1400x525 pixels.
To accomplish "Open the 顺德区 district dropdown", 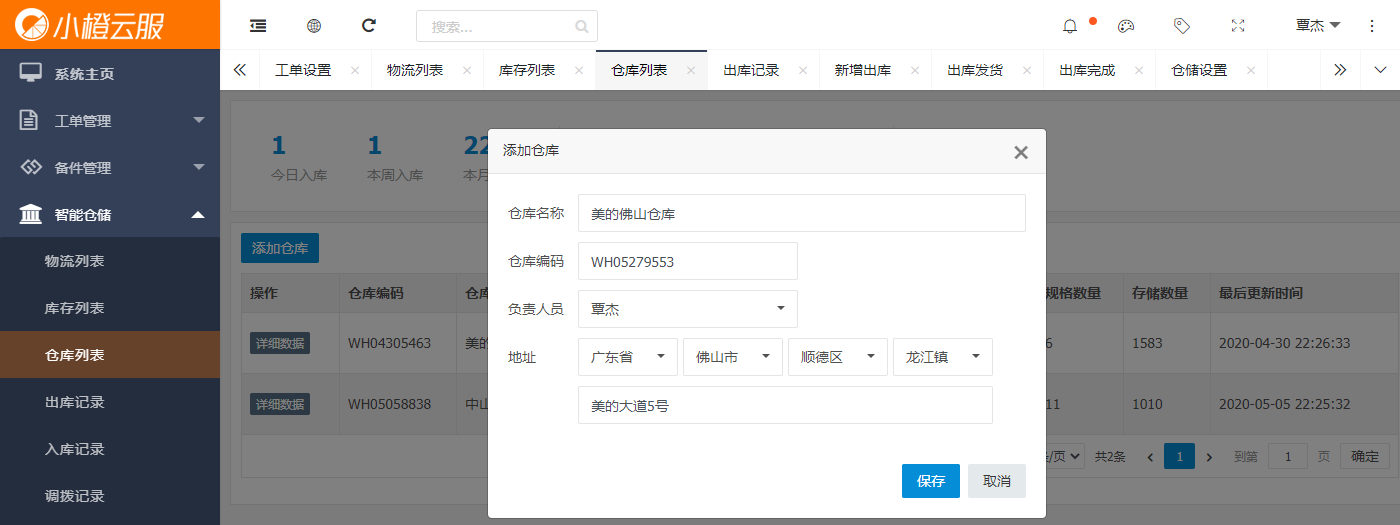I will point(838,357).
